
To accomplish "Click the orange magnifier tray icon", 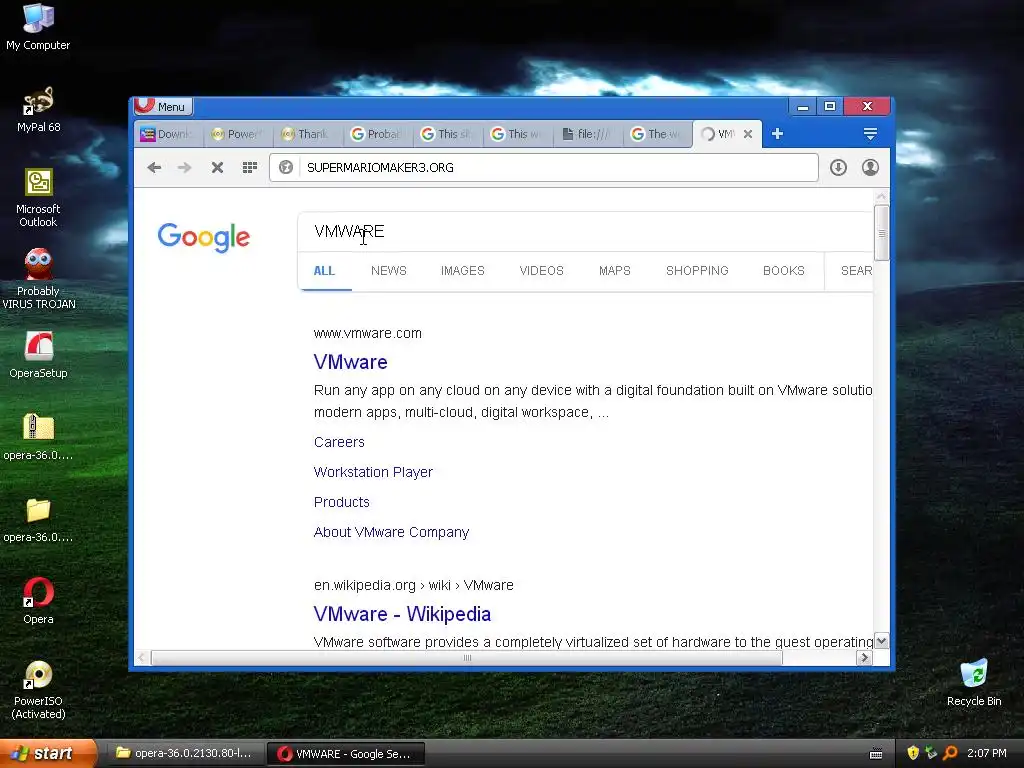I will click(x=950, y=754).
